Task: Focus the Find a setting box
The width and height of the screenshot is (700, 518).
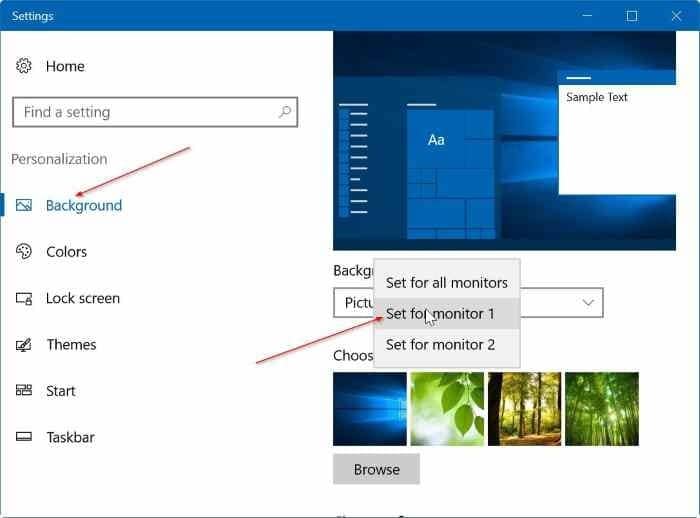Action: click(155, 112)
